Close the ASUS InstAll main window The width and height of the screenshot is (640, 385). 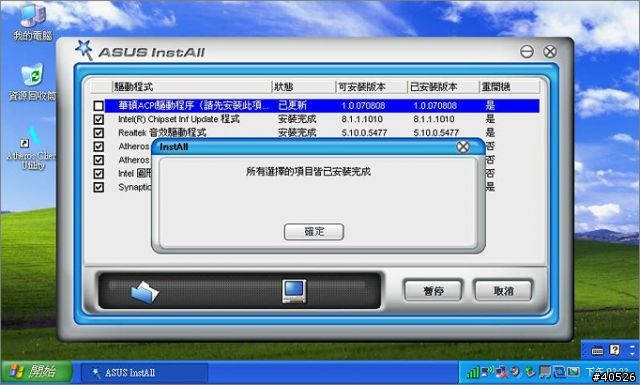[550, 51]
